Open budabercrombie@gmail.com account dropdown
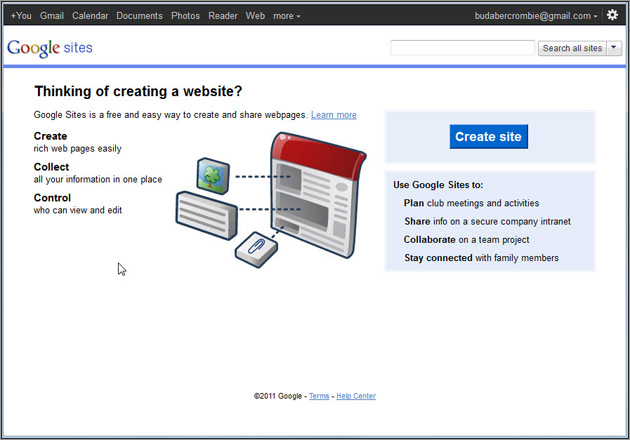Viewport: 630px width, 440px height. tap(536, 16)
